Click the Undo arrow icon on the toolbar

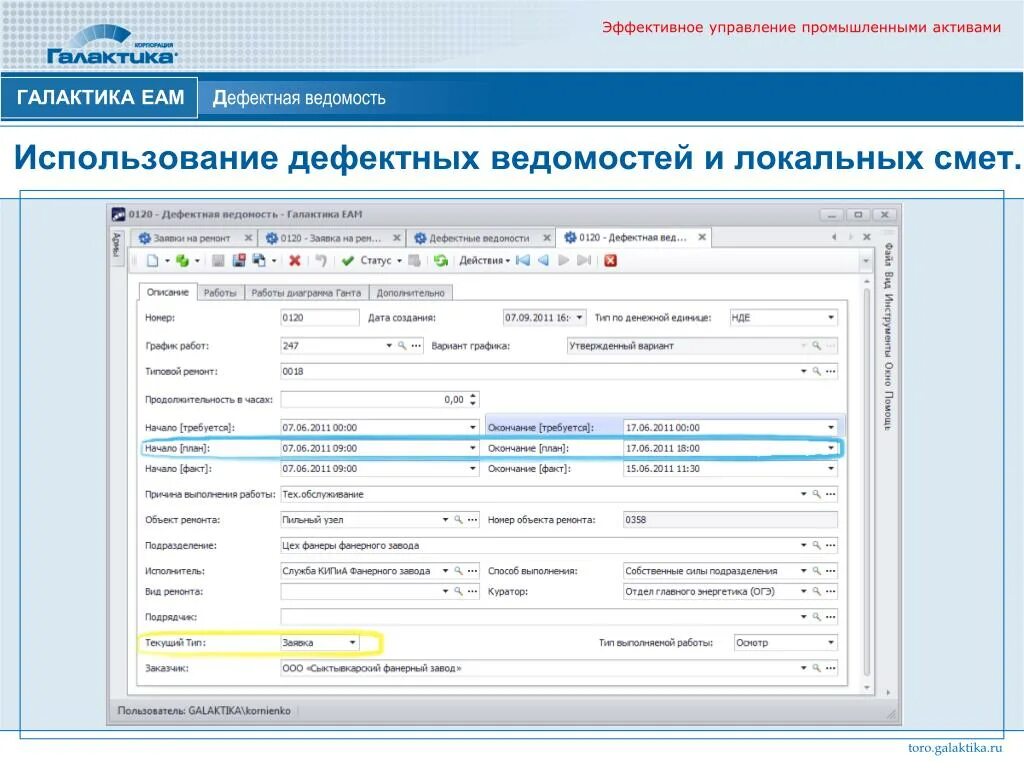320,262
